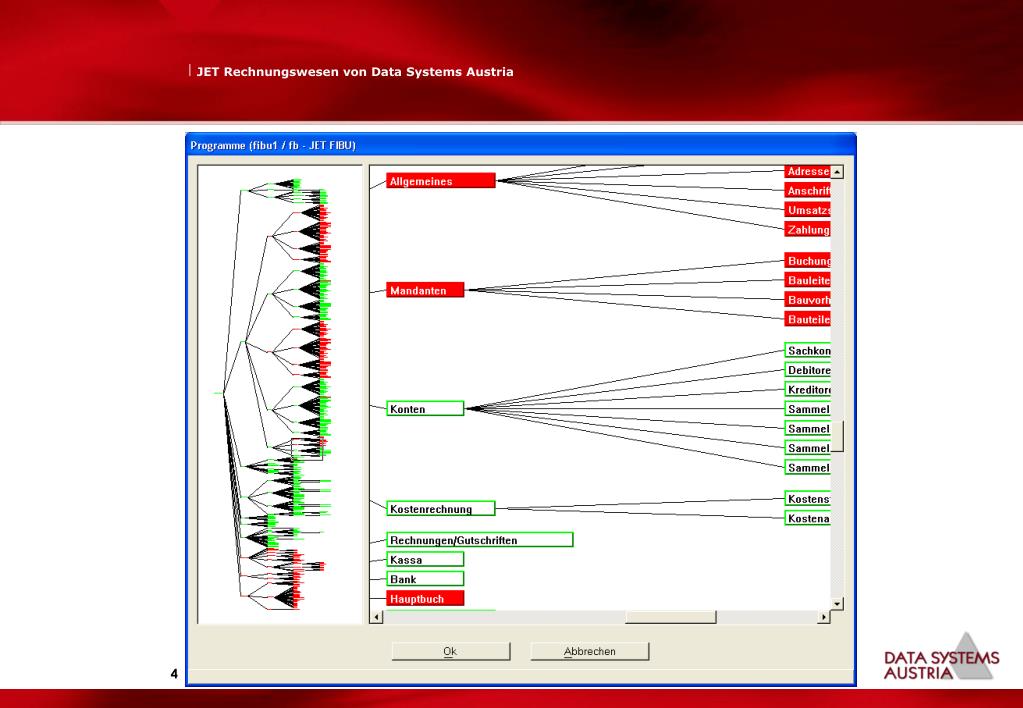Select the red Anschrif node

[x=807, y=191]
